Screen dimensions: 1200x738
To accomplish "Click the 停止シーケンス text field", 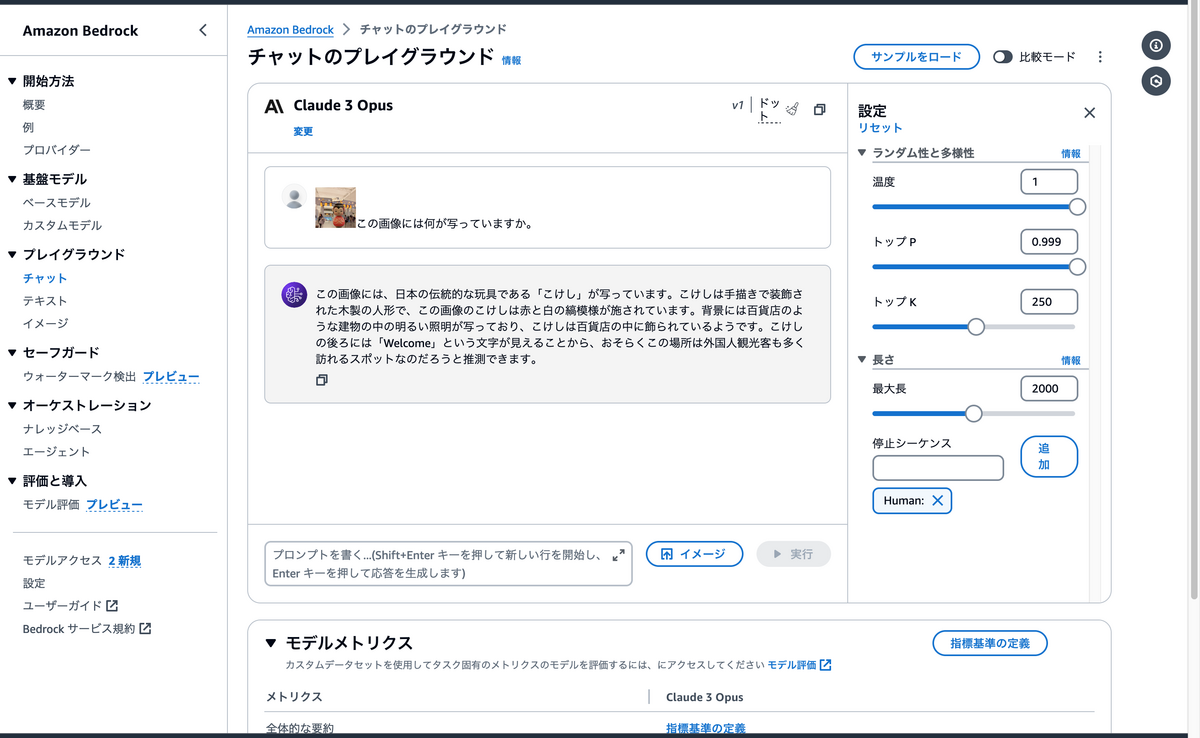I will tap(938, 468).
